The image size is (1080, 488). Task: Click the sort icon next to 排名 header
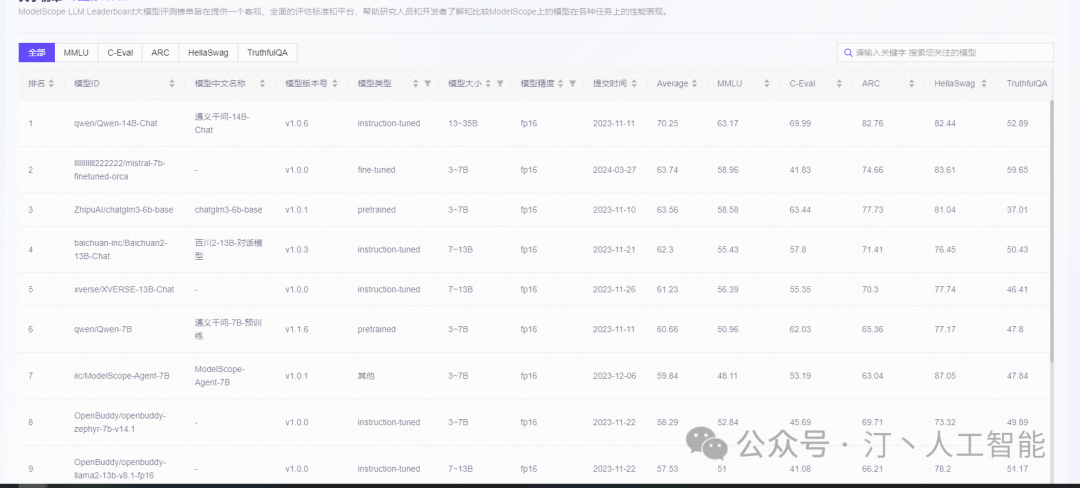click(51, 83)
